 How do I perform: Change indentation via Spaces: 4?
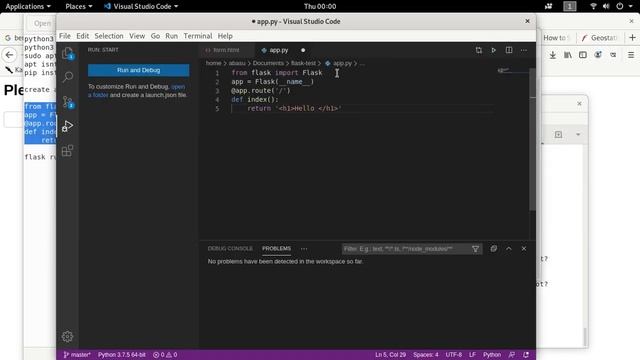click(426, 355)
